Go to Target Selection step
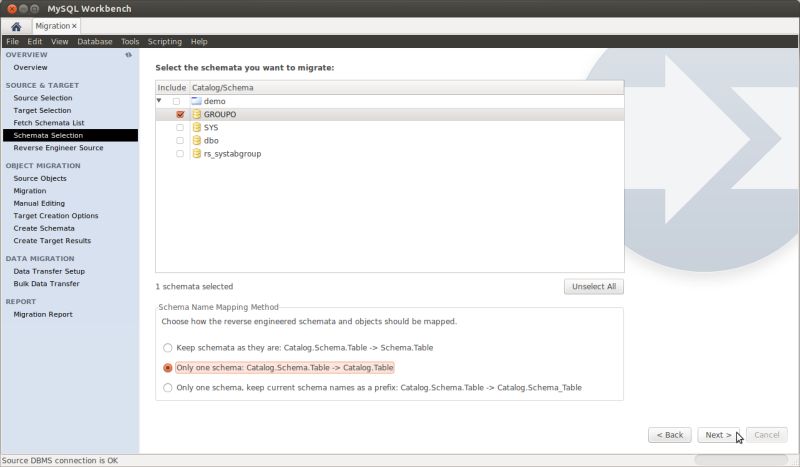 (x=42, y=110)
